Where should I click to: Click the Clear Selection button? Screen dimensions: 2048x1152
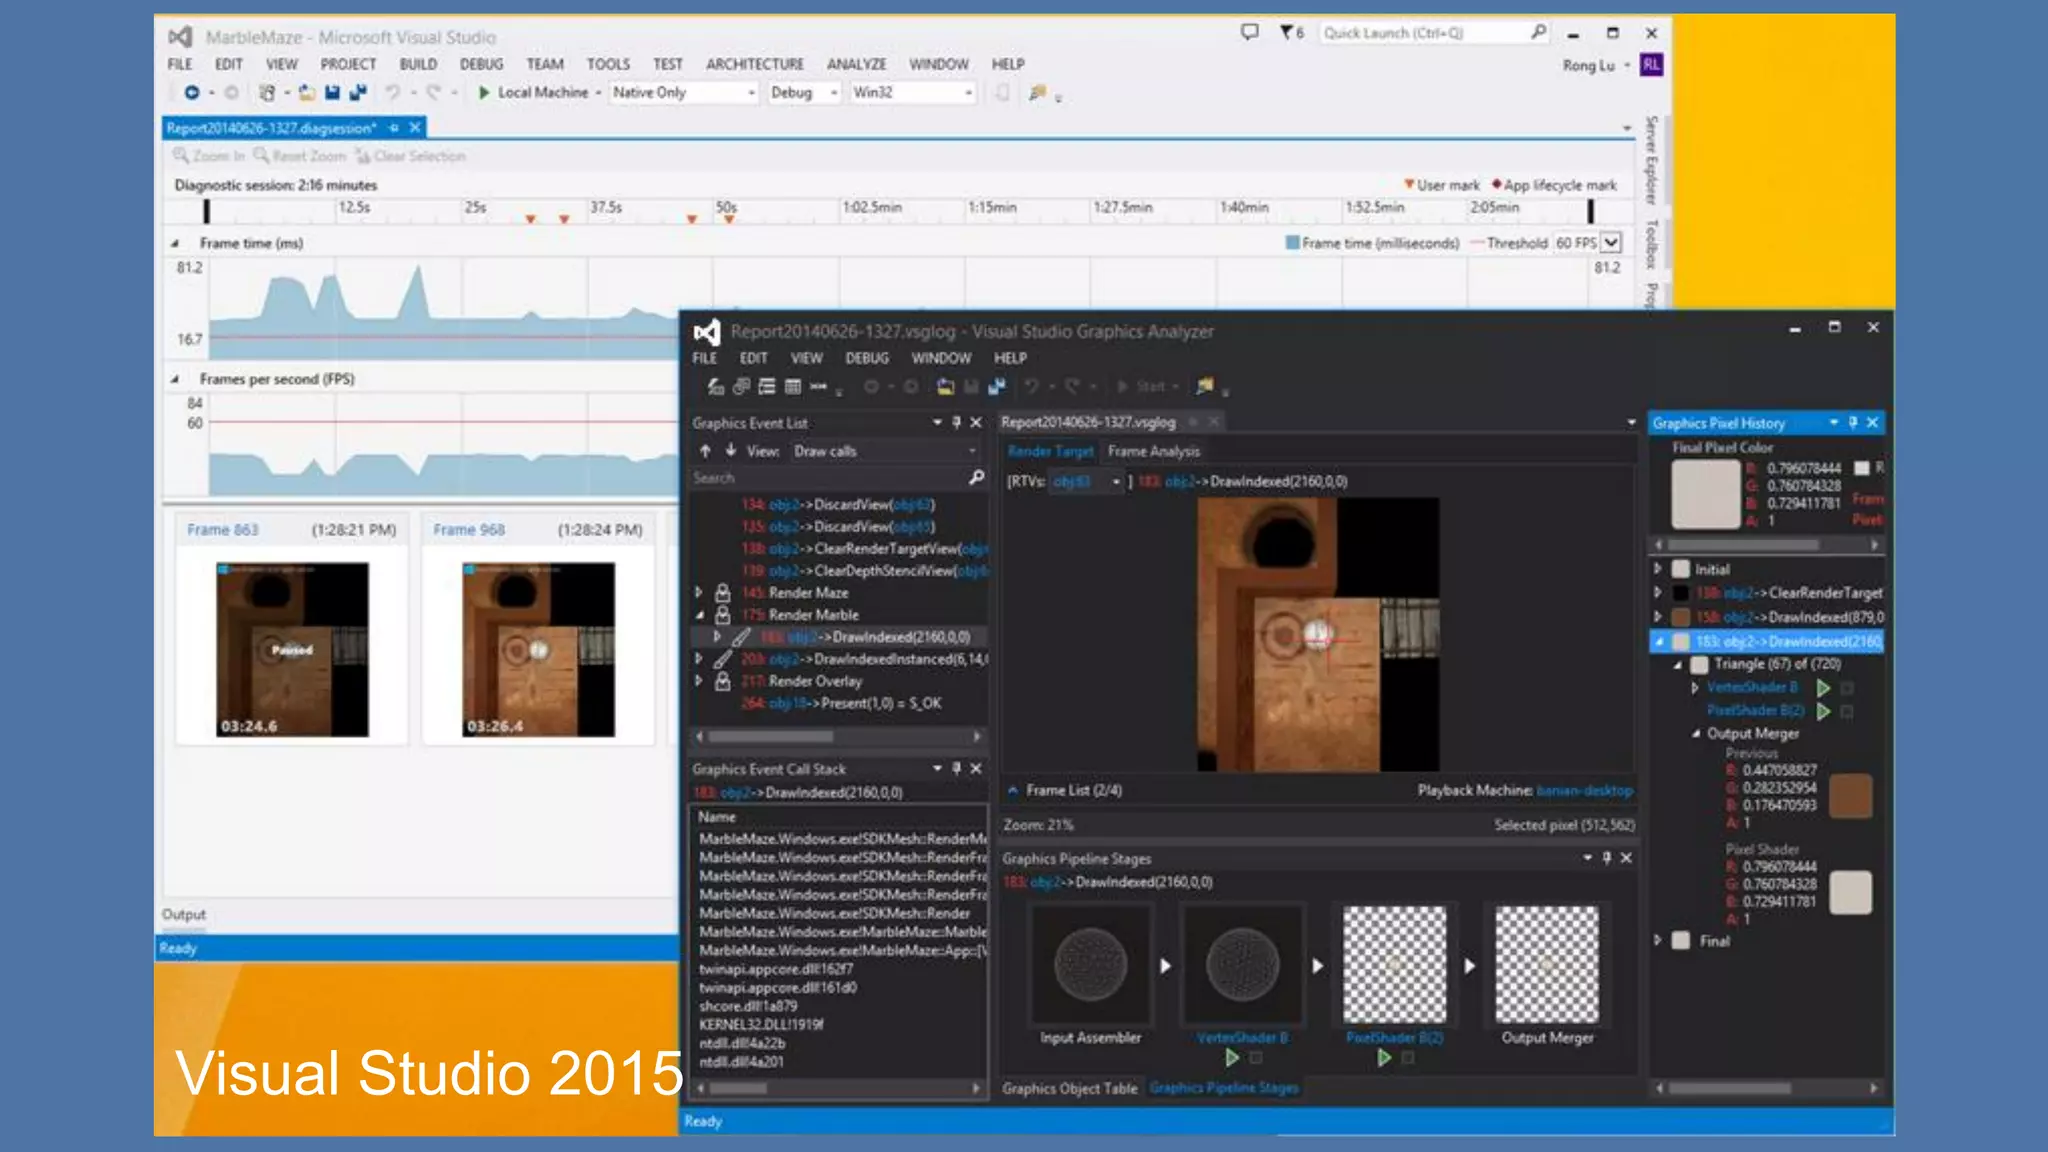tap(410, 156)
